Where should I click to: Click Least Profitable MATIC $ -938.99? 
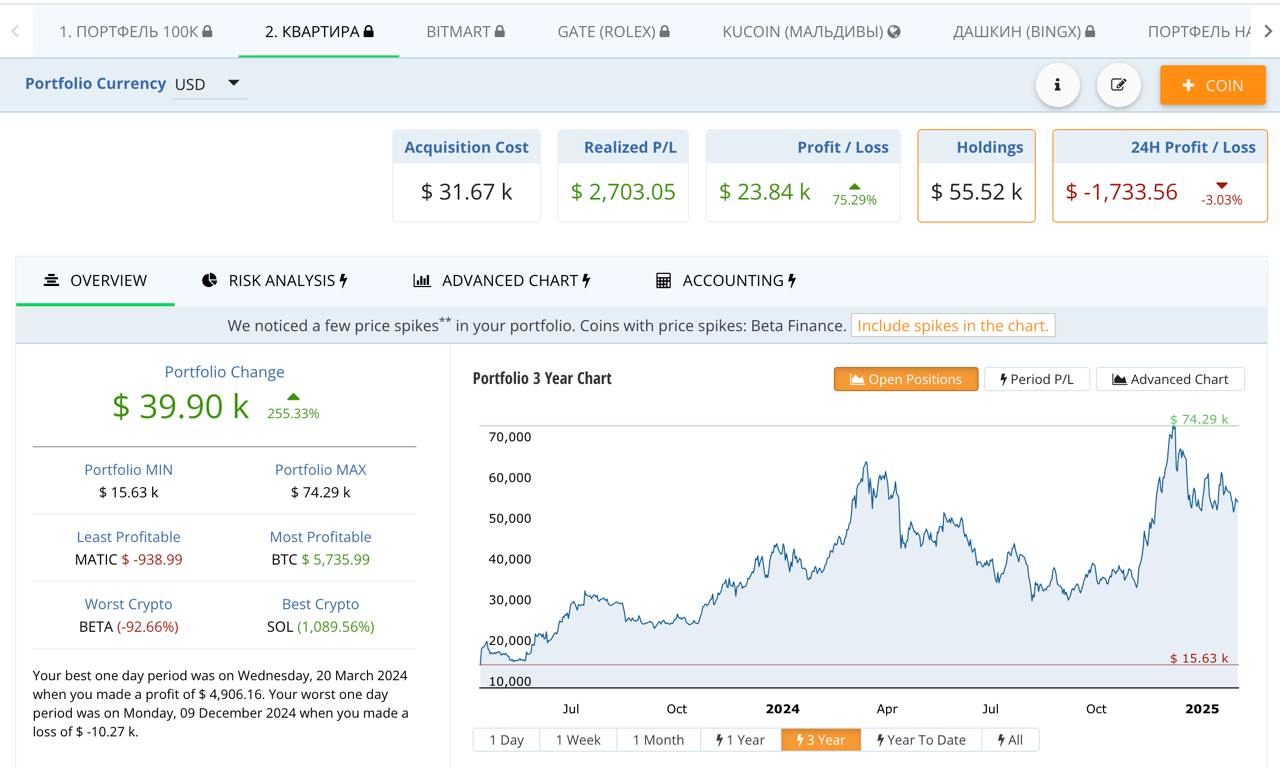(x=128, y=559)
